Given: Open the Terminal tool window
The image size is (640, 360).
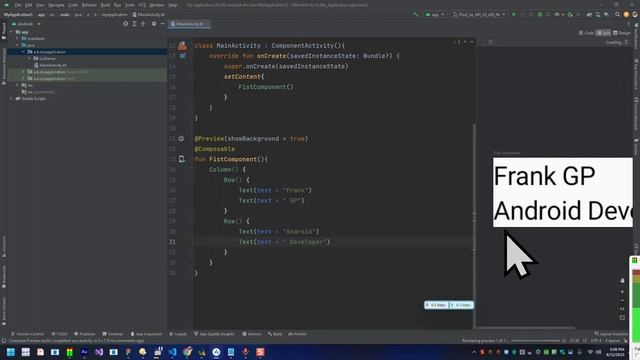Looking at the screenshot, I should [x=113, y=334].
